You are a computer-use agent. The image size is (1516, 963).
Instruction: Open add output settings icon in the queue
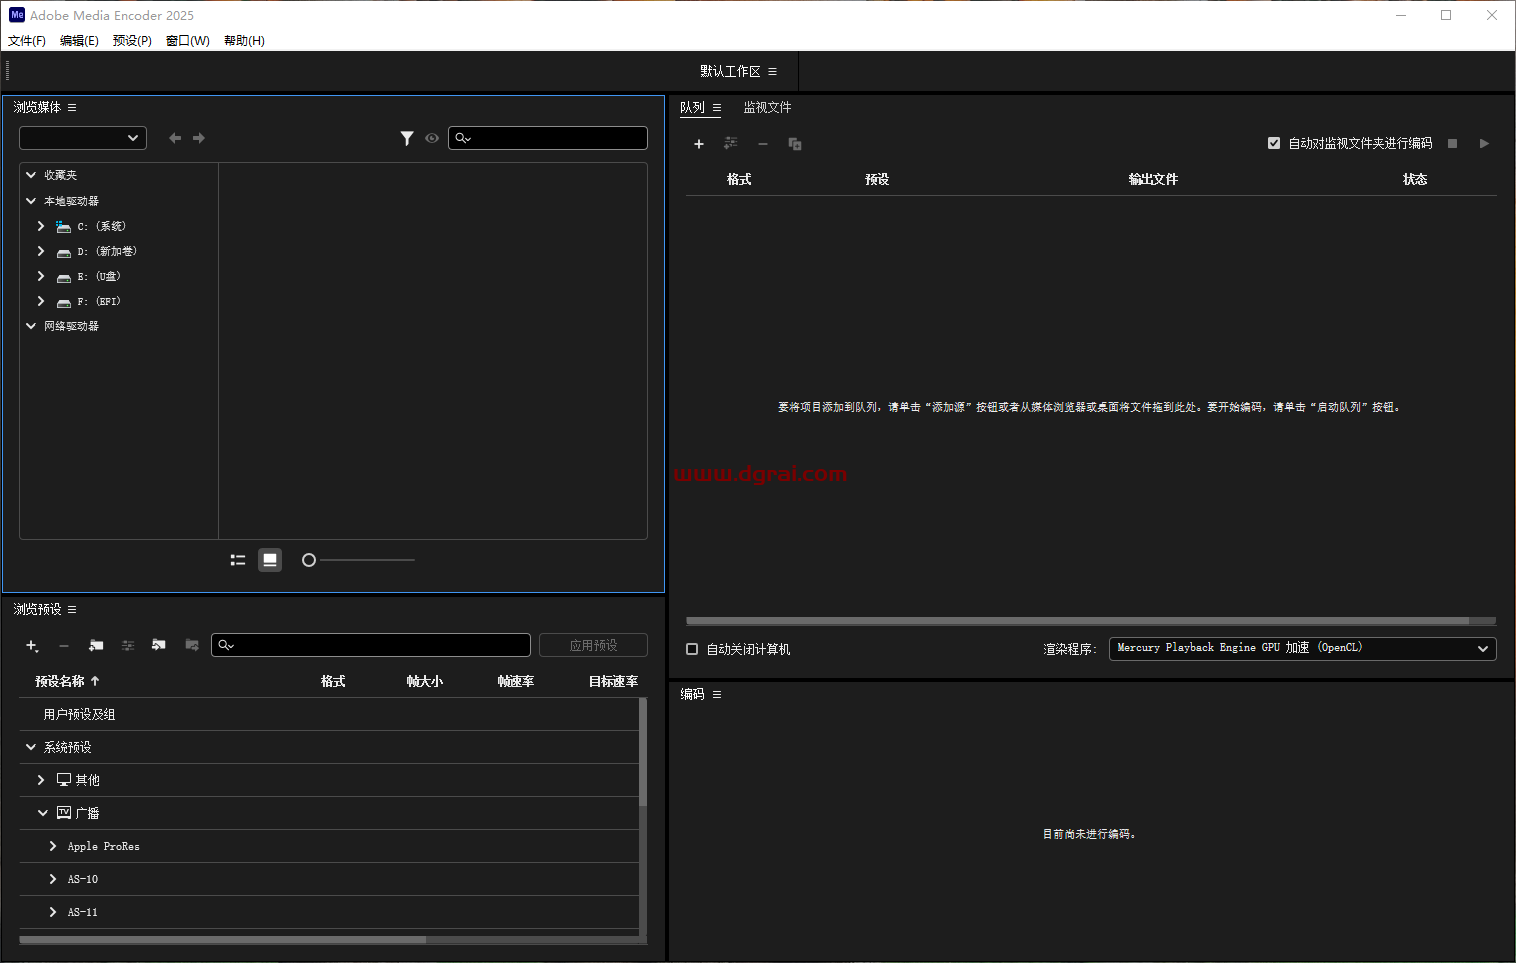click(731, 144)
